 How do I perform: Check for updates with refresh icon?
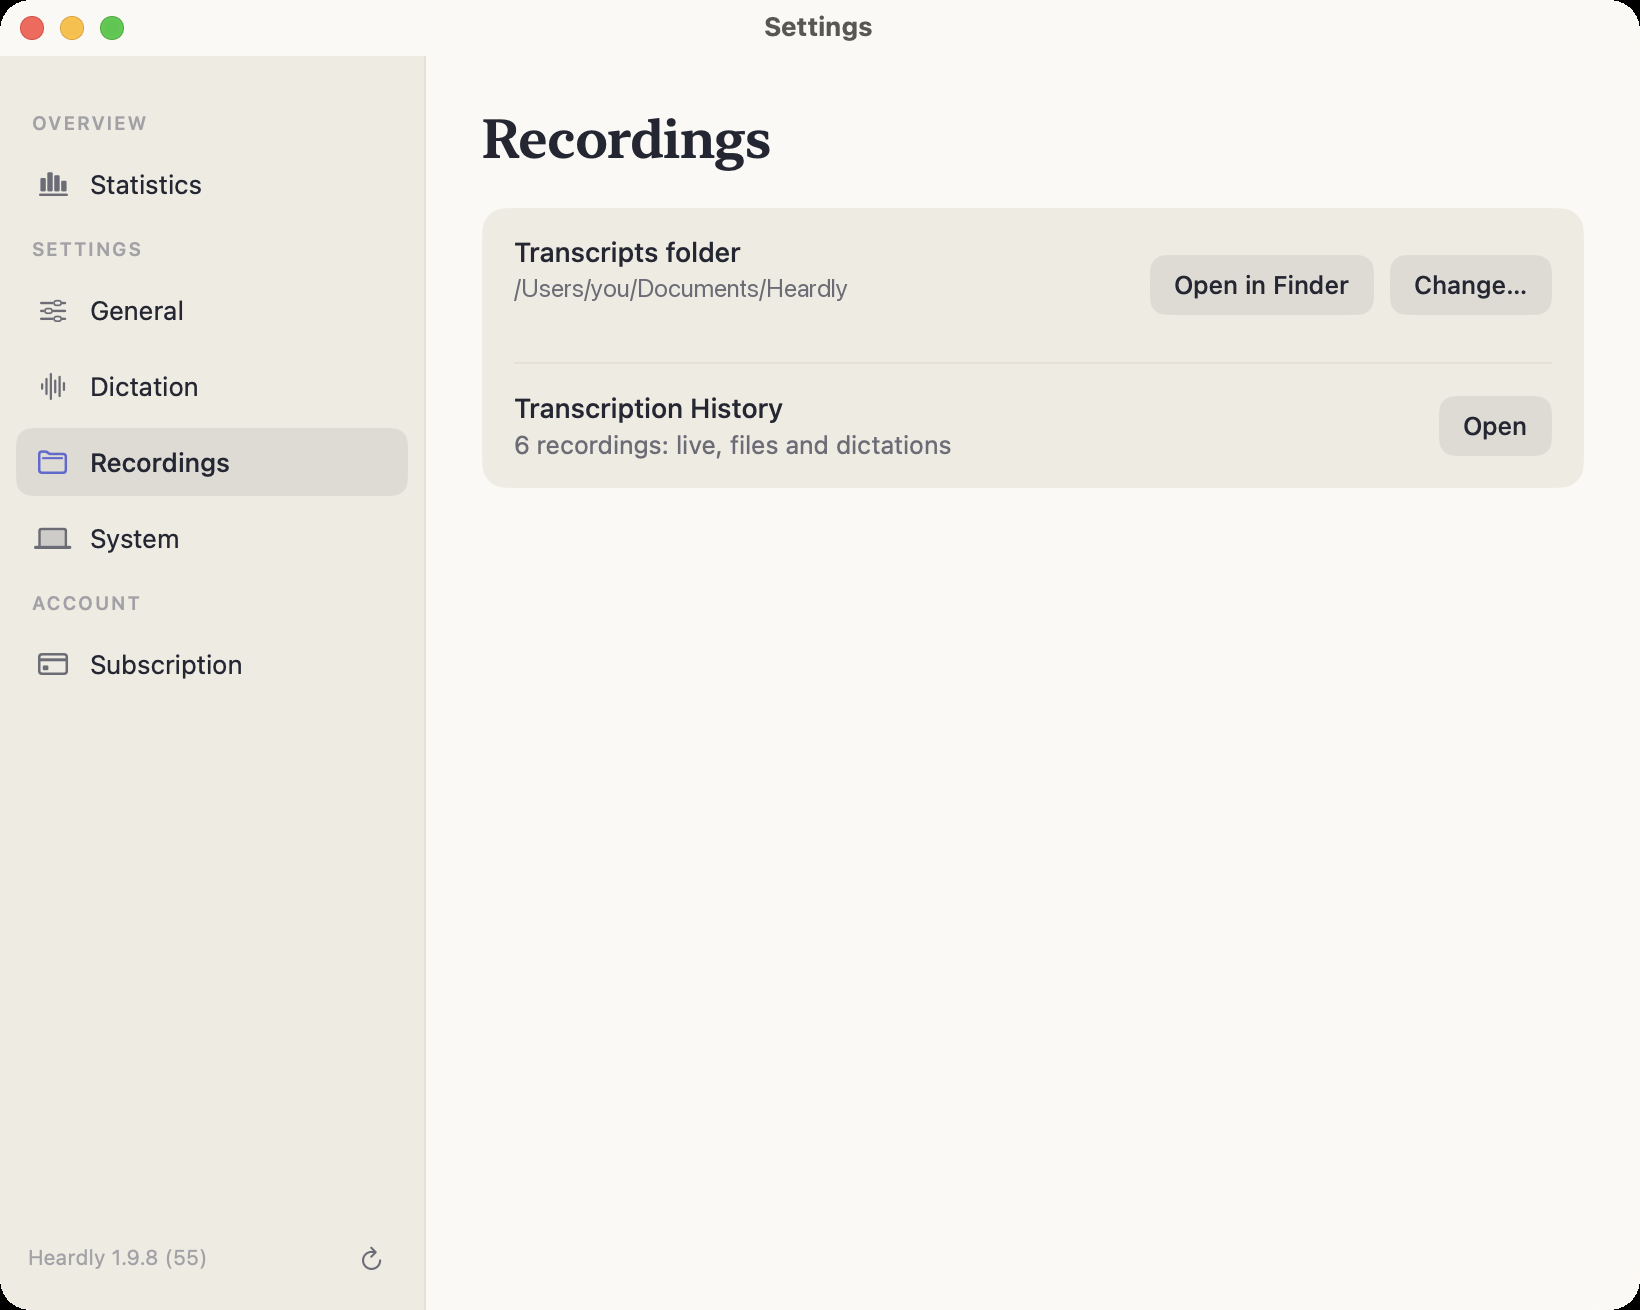(371, 1258)
